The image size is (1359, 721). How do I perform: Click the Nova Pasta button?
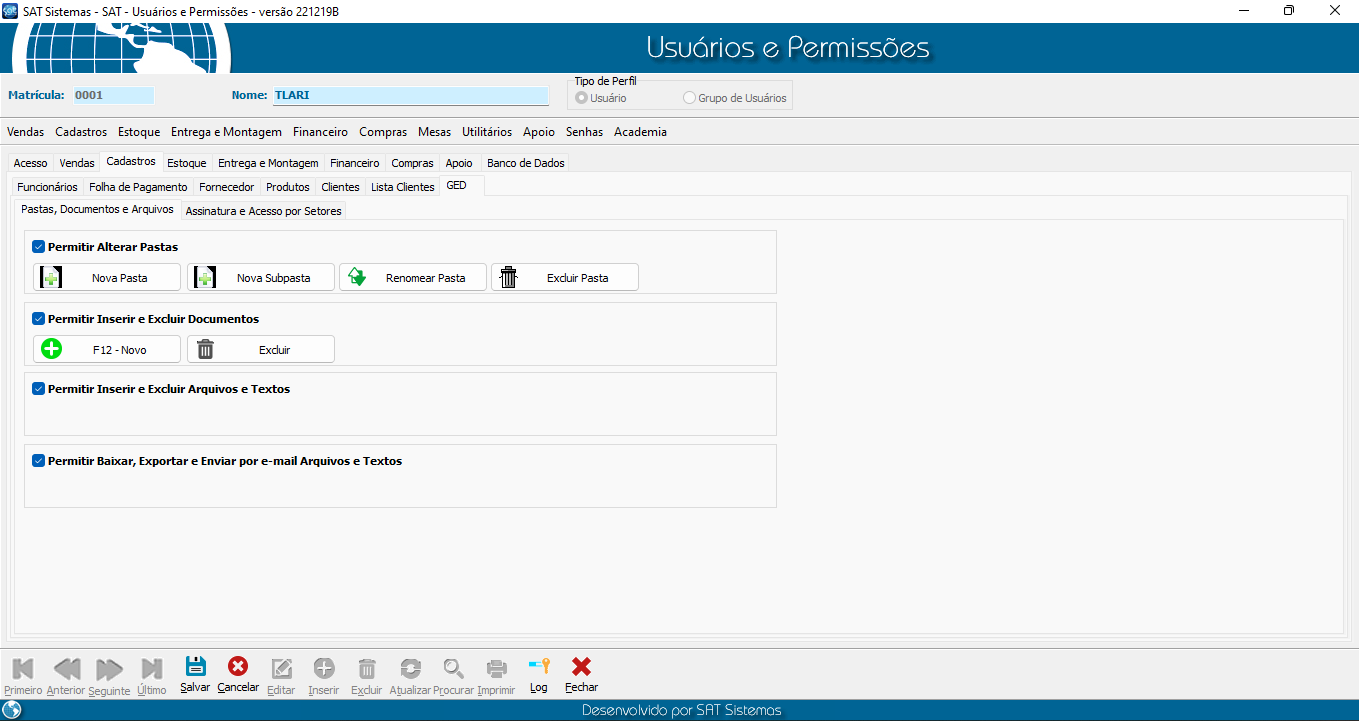(x=107, y=278)
